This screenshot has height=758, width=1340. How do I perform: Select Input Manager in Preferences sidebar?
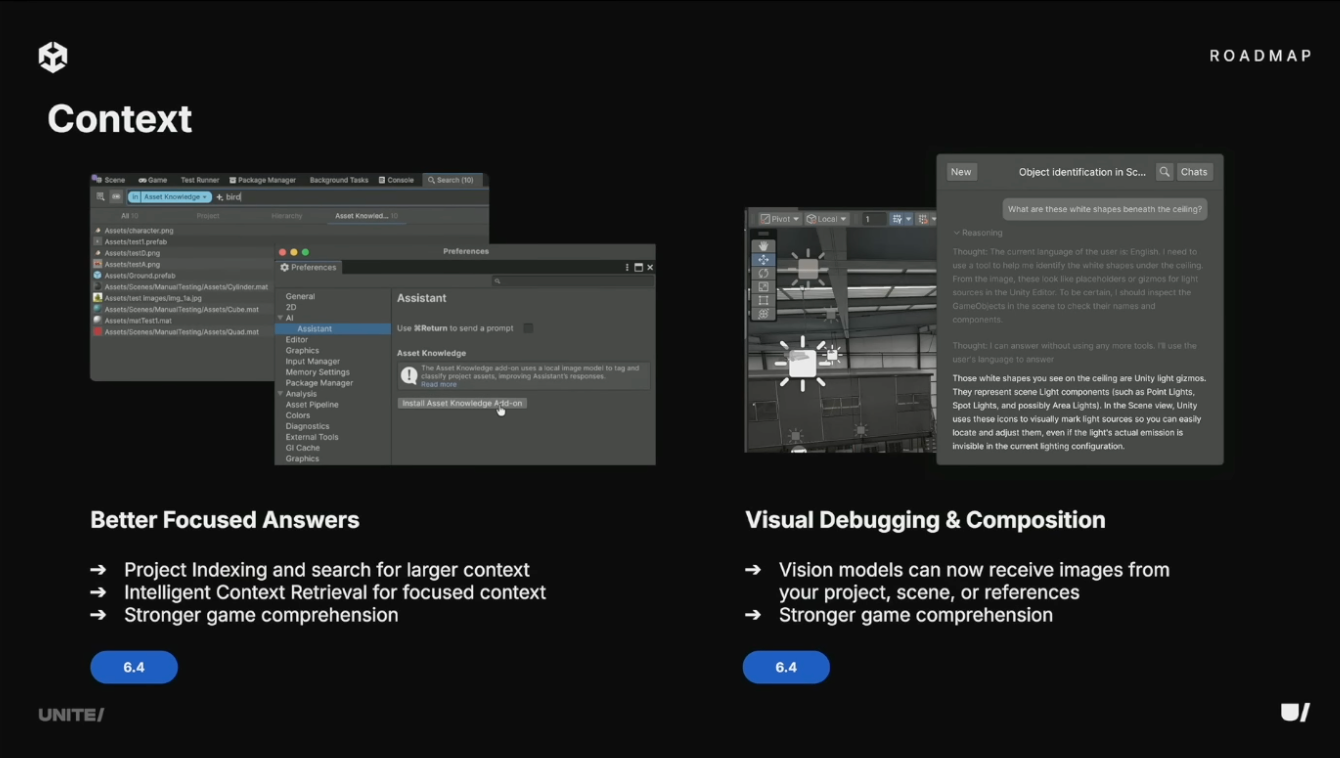313,361
